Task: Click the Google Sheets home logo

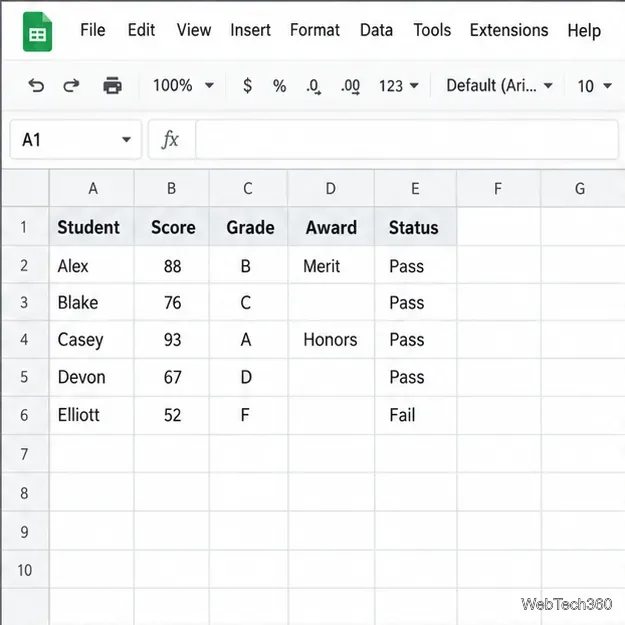Action: (37, 31)
